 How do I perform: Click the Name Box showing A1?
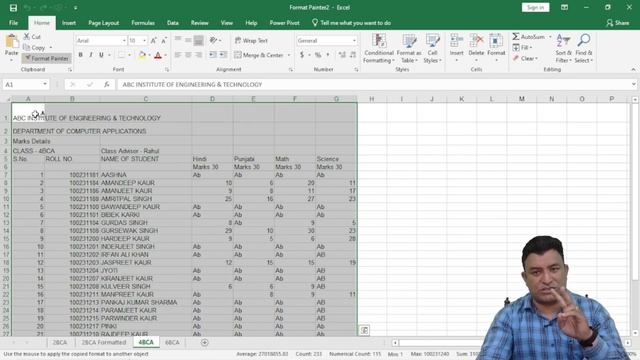[x=25, y=84]
